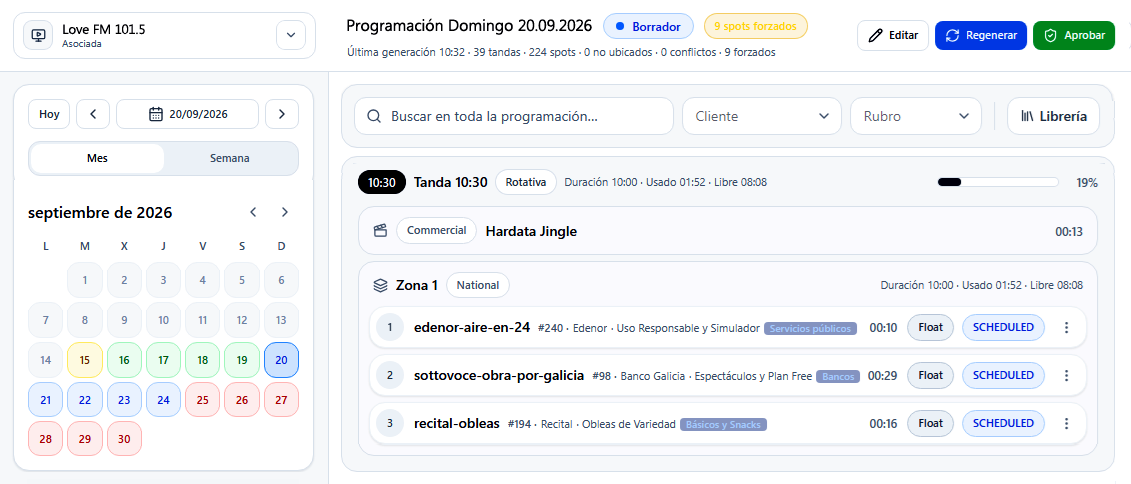The width and height of the screenshot is (1131, 484).
Task: Select the sottovoce-obra-por-galicia spot row
Action: (x=728, y=375)
